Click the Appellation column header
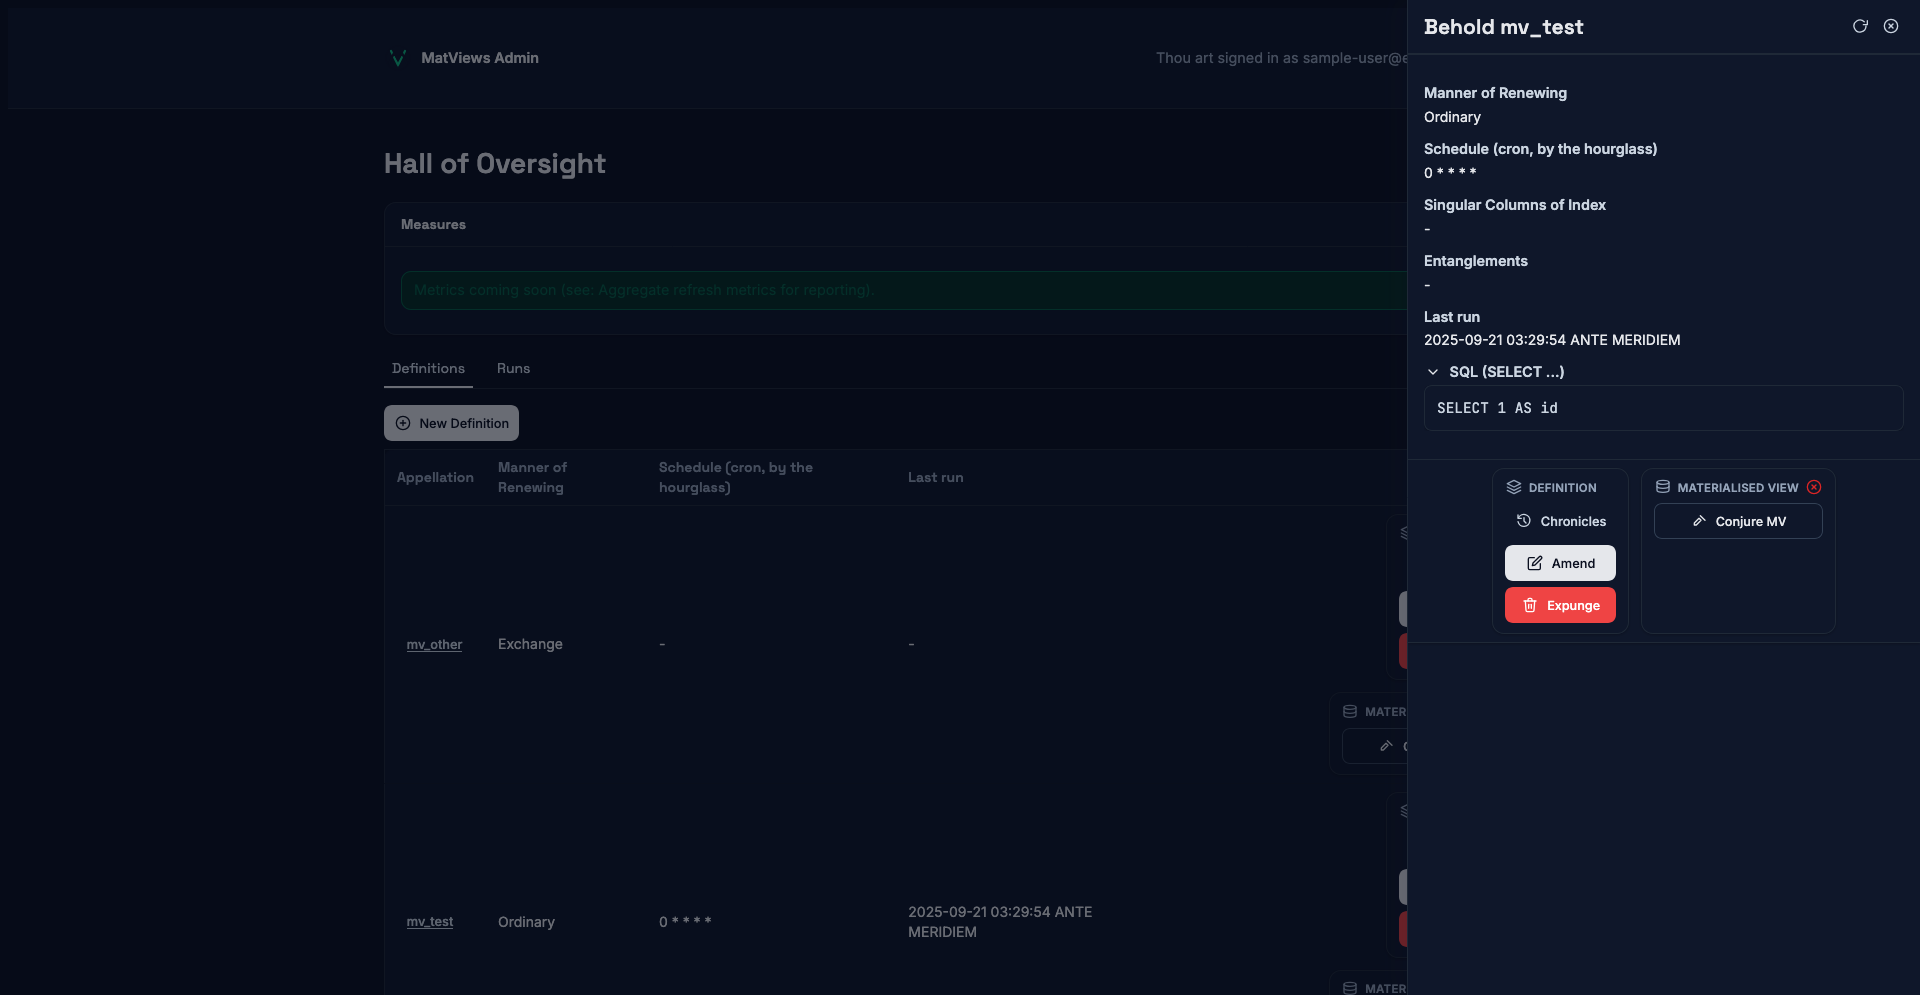This screenshot has height=995, width=1920. [435, 478]
